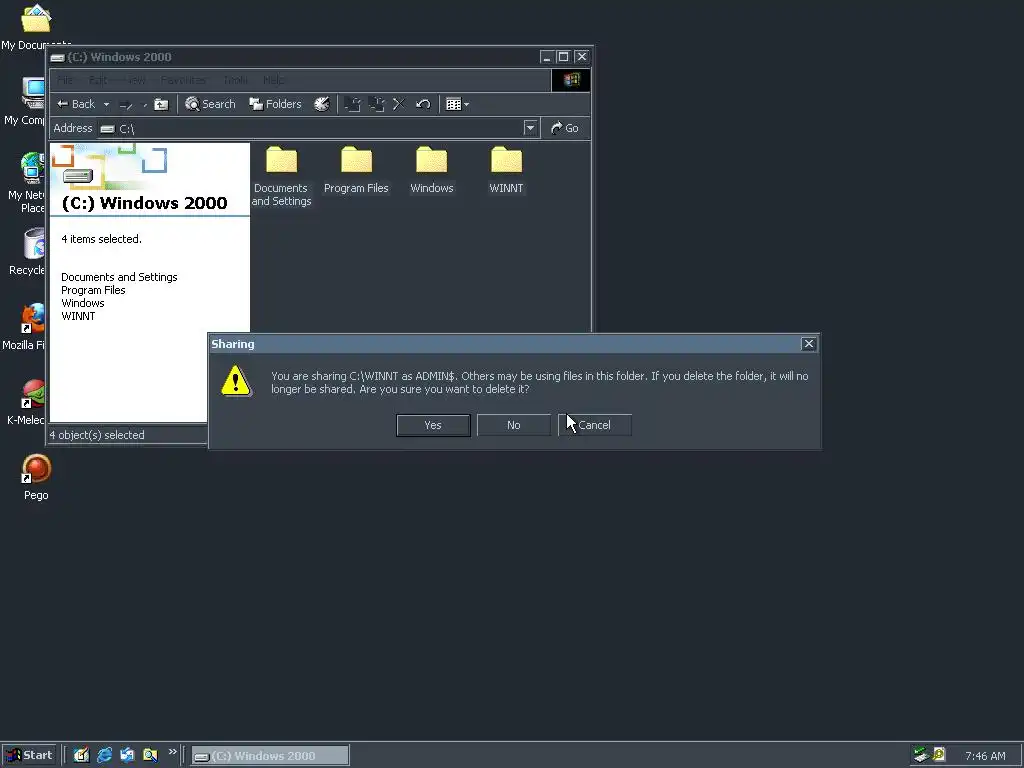The height and width of the screenshot is (768, 1024).
Task: Click the fourth quick launch search icon
Action: coord(150,756)
